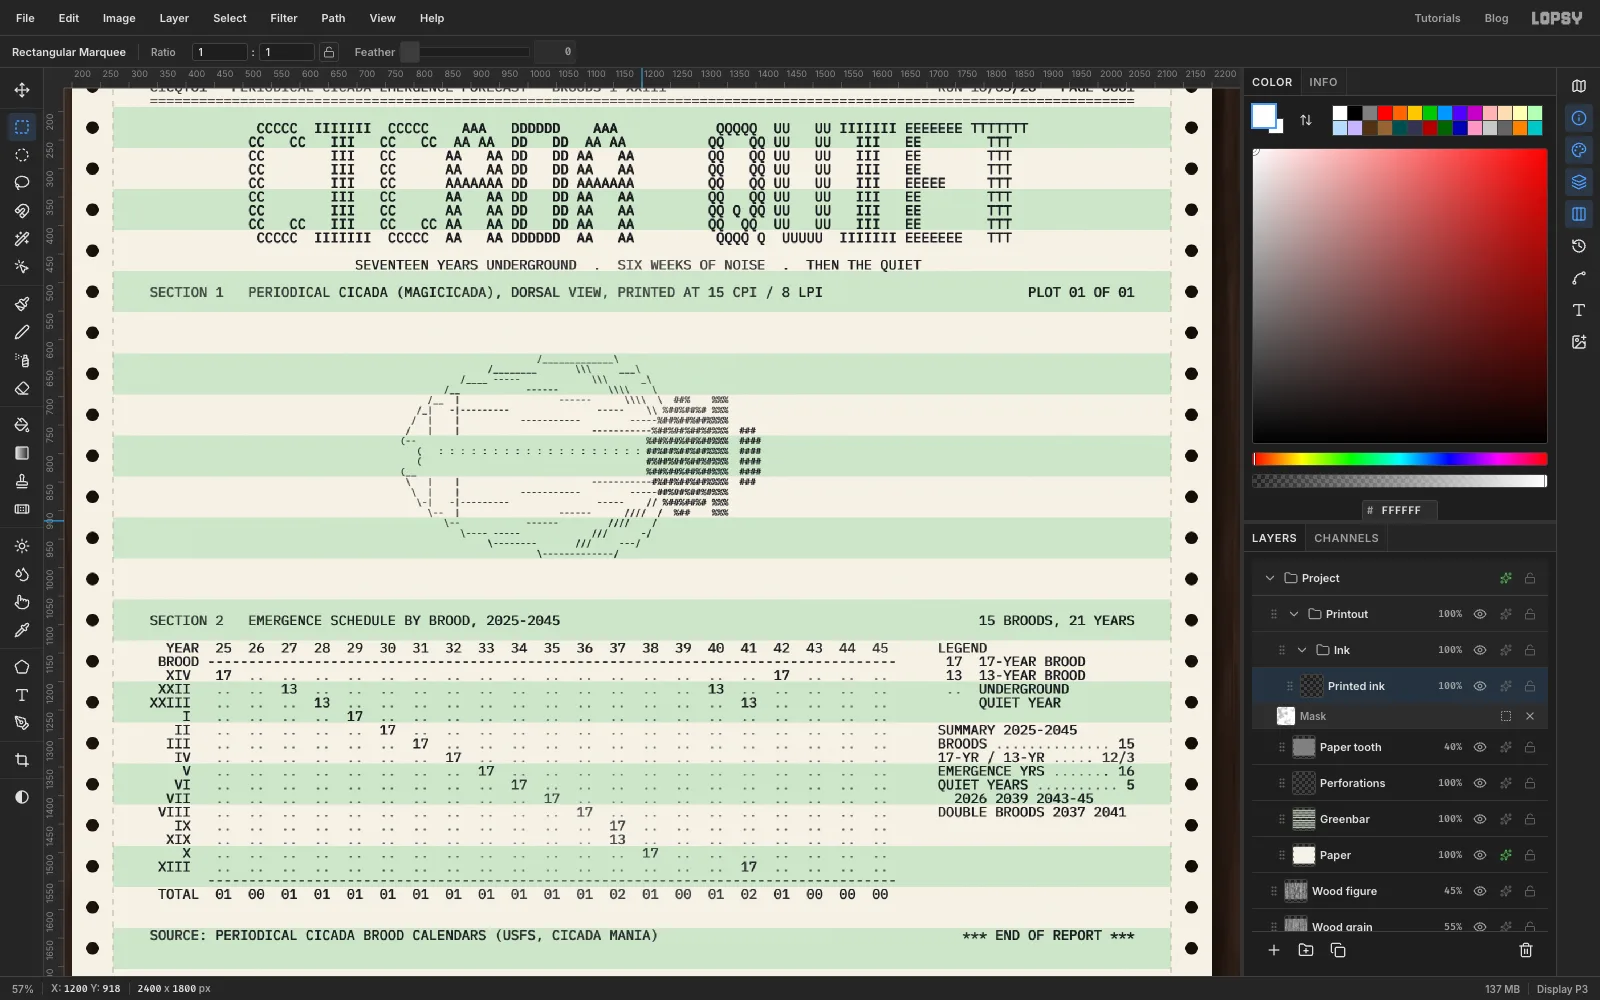Open the Layer menu
The image size is (1600, 1000).
coord(174,18)
